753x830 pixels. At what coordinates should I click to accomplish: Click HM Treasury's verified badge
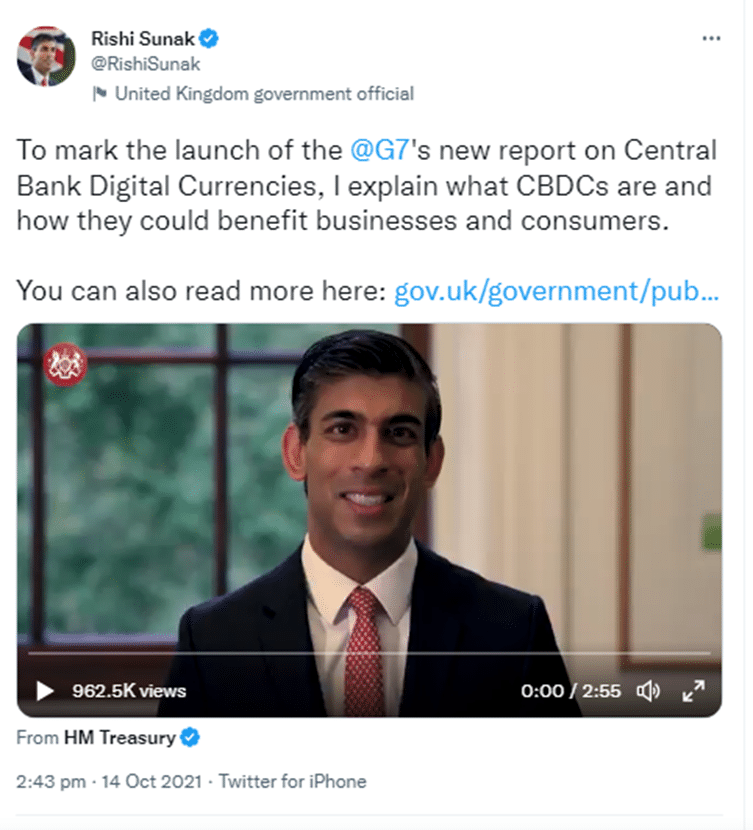coord(190,737)
